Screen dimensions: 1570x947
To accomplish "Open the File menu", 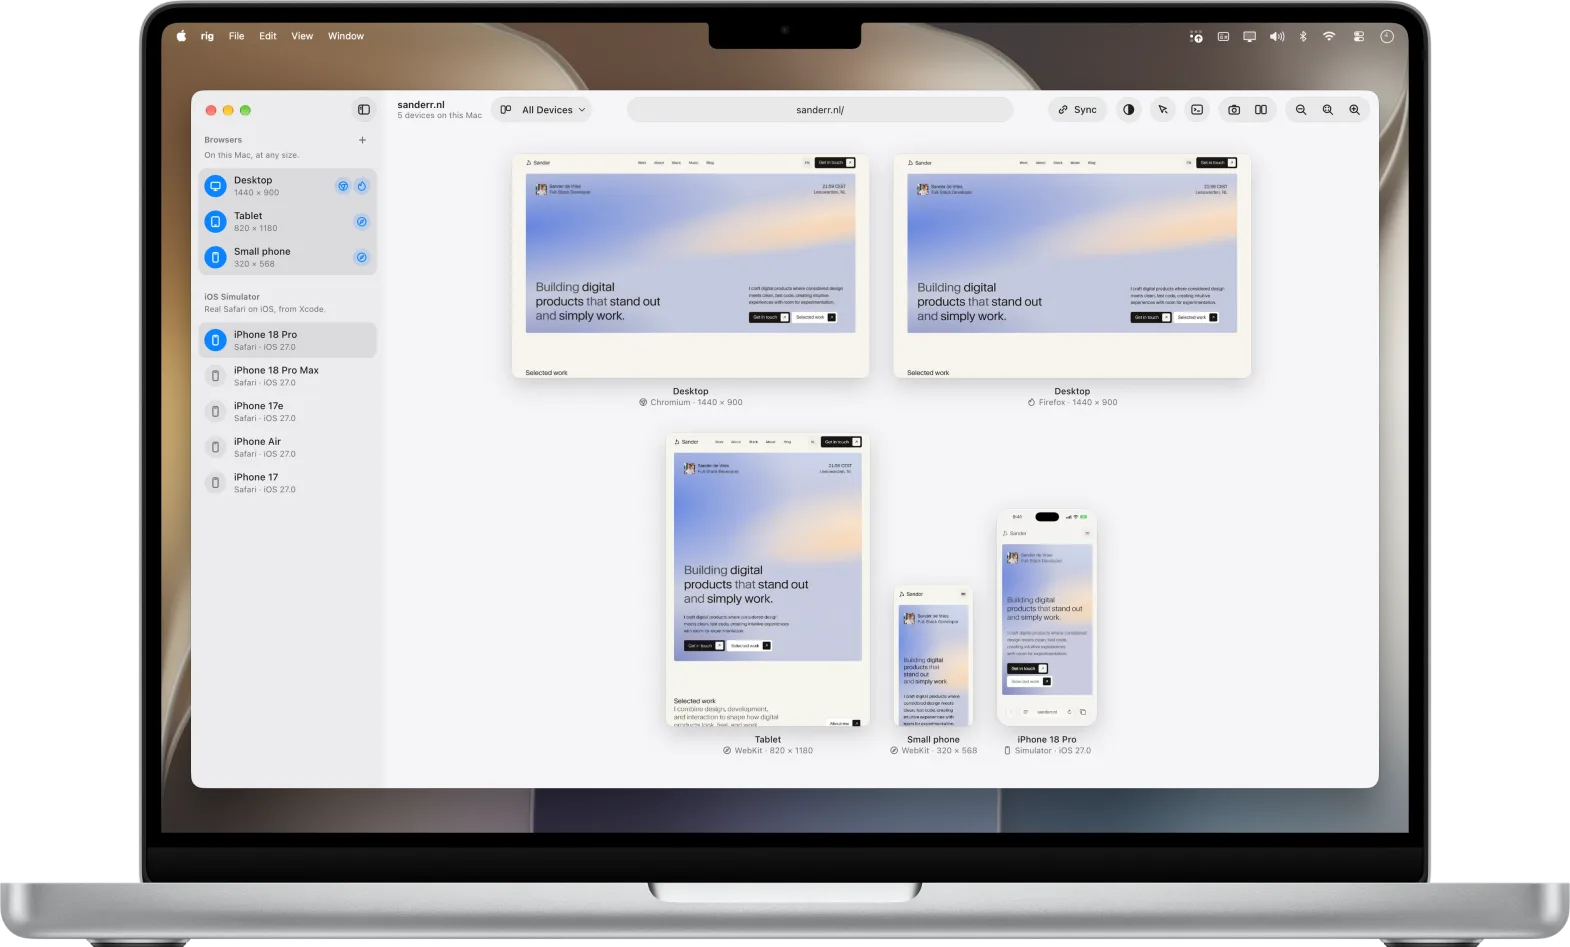I will (236, 36).
